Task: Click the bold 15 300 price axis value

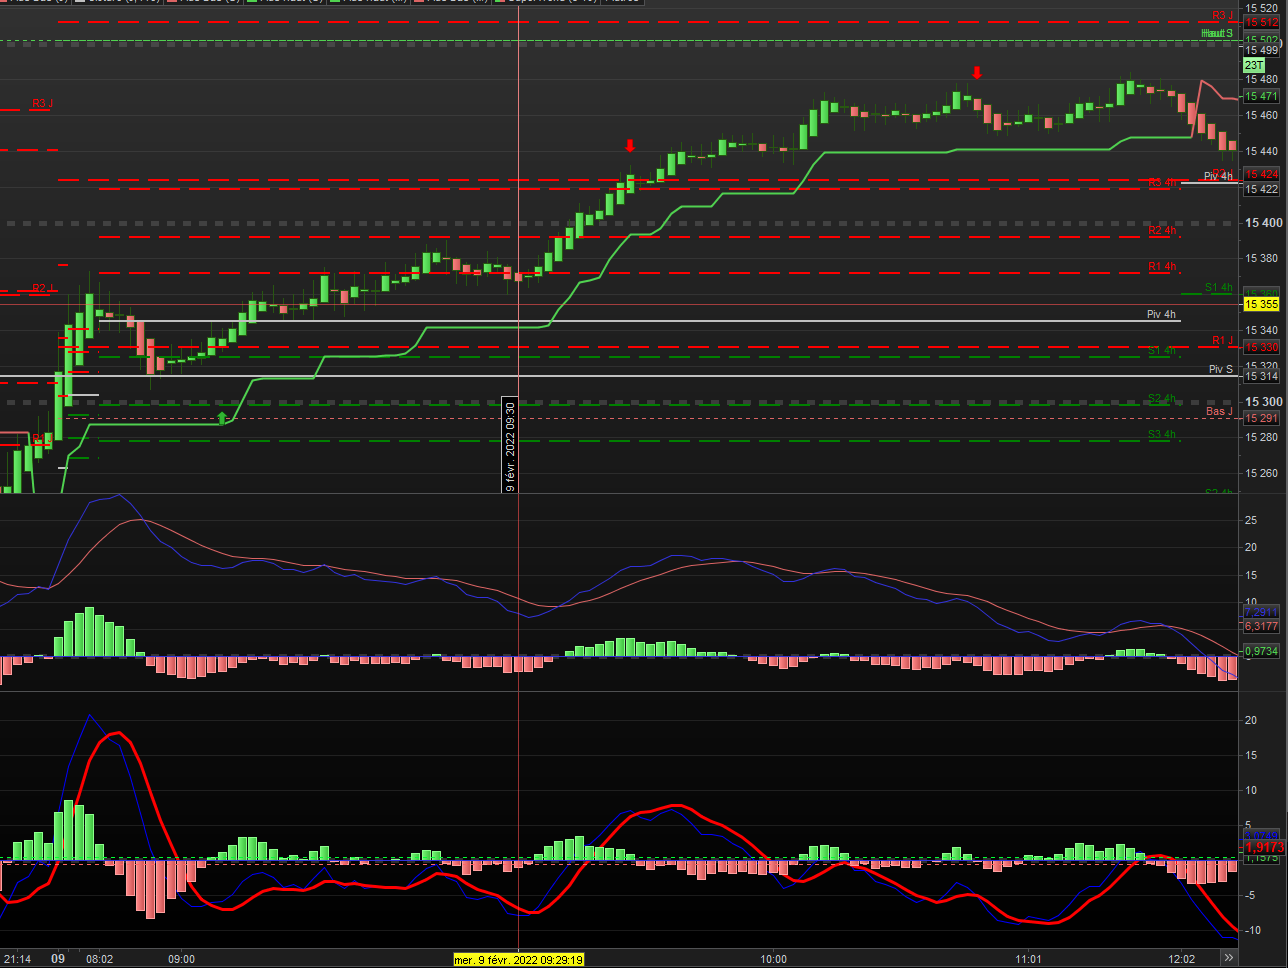Action: [1263, 402]
